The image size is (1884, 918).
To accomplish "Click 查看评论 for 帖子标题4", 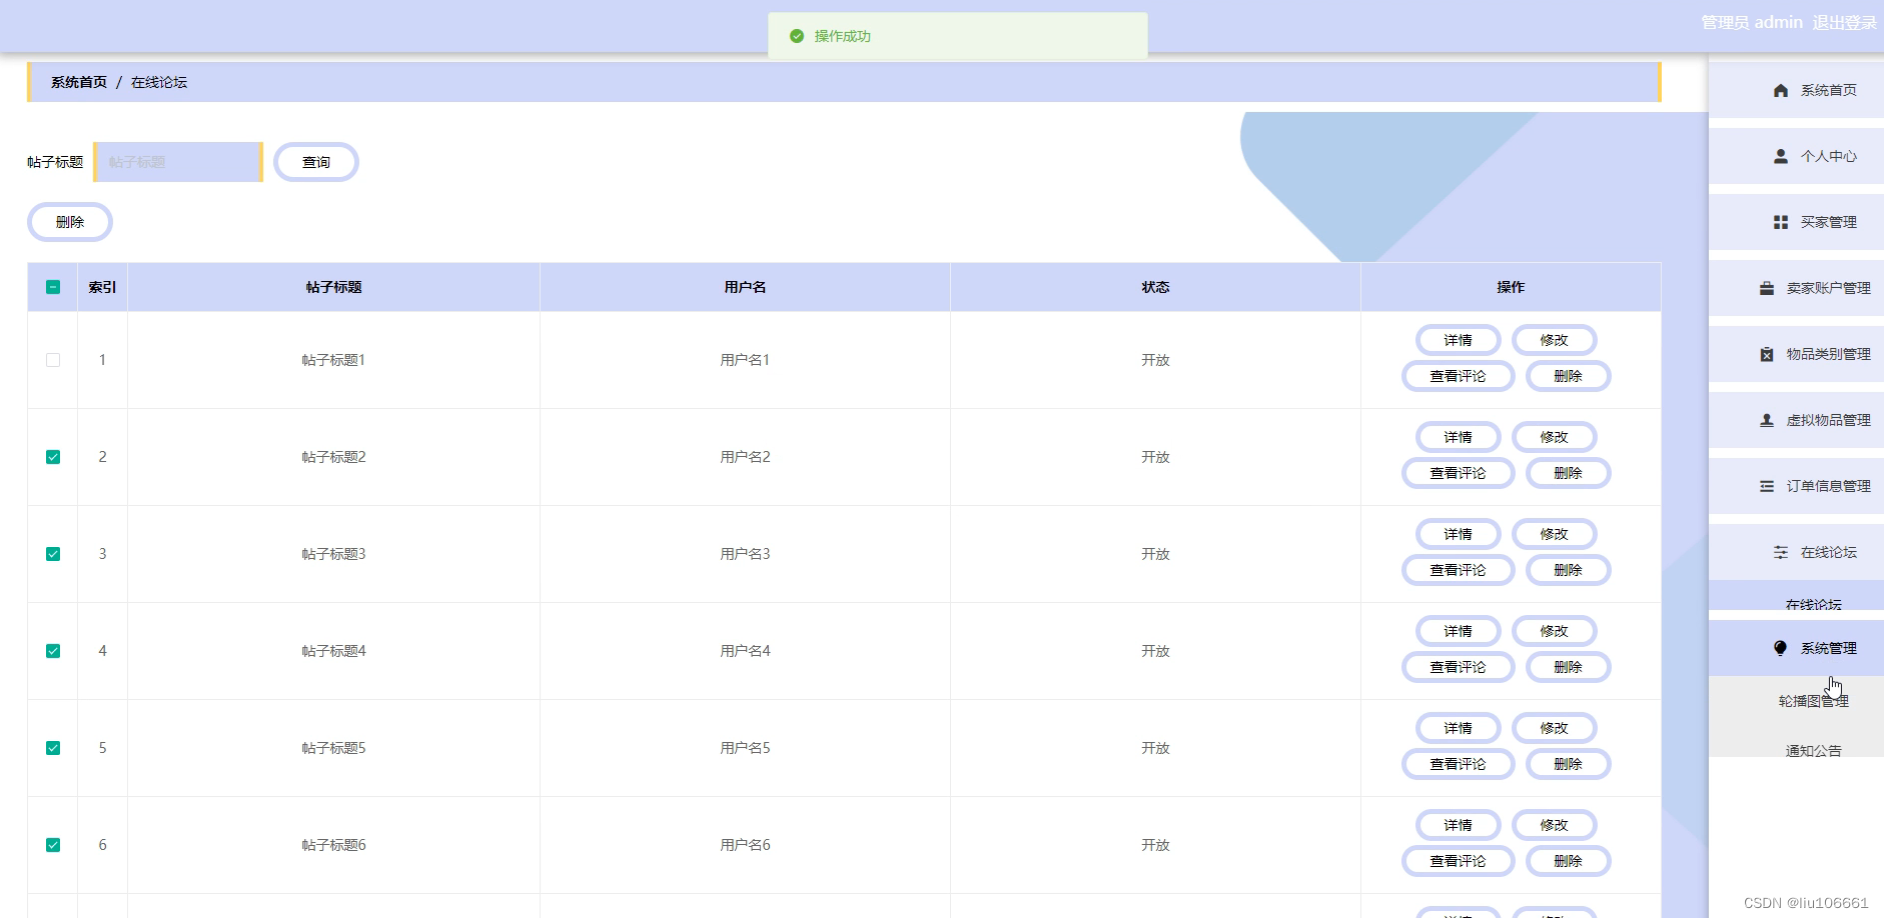I will click(1458, 667).
